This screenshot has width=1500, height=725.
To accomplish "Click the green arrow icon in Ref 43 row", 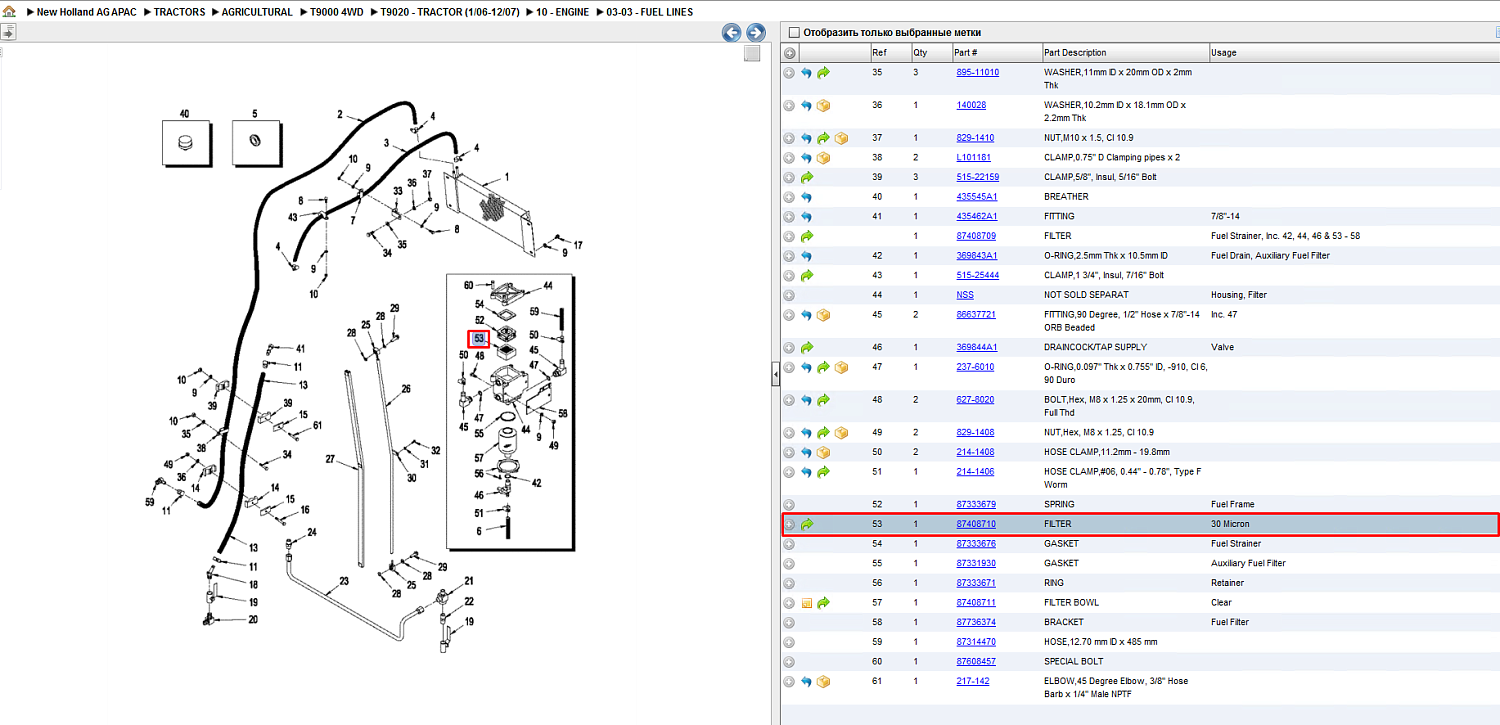I will 806,275.
